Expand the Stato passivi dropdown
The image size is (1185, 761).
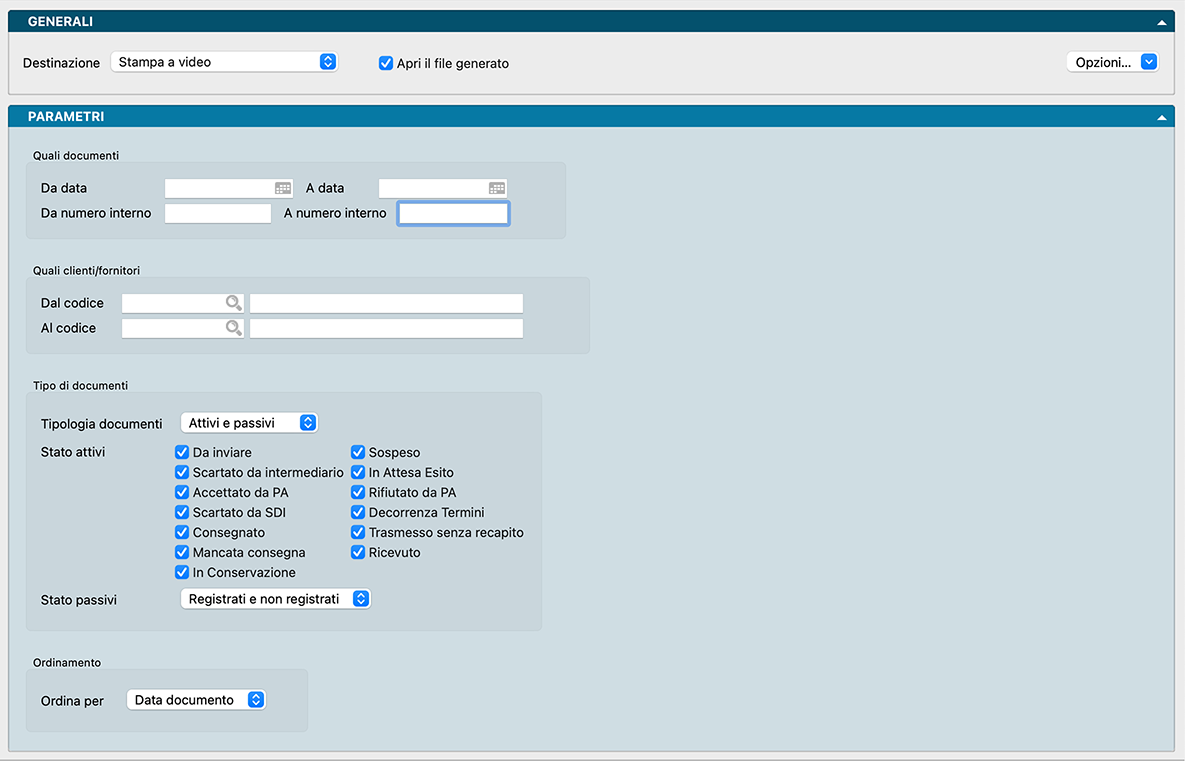click(275, 599)
